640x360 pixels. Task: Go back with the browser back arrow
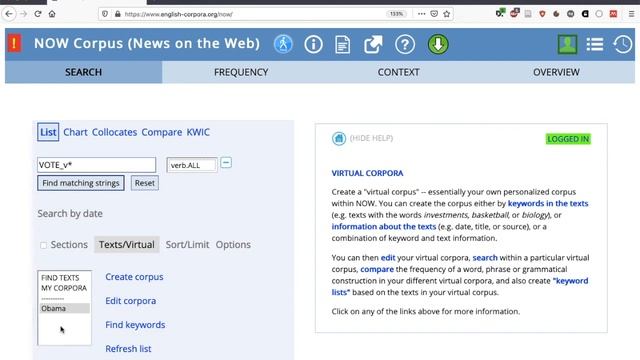pyautogui.click(x=9, y=14)
